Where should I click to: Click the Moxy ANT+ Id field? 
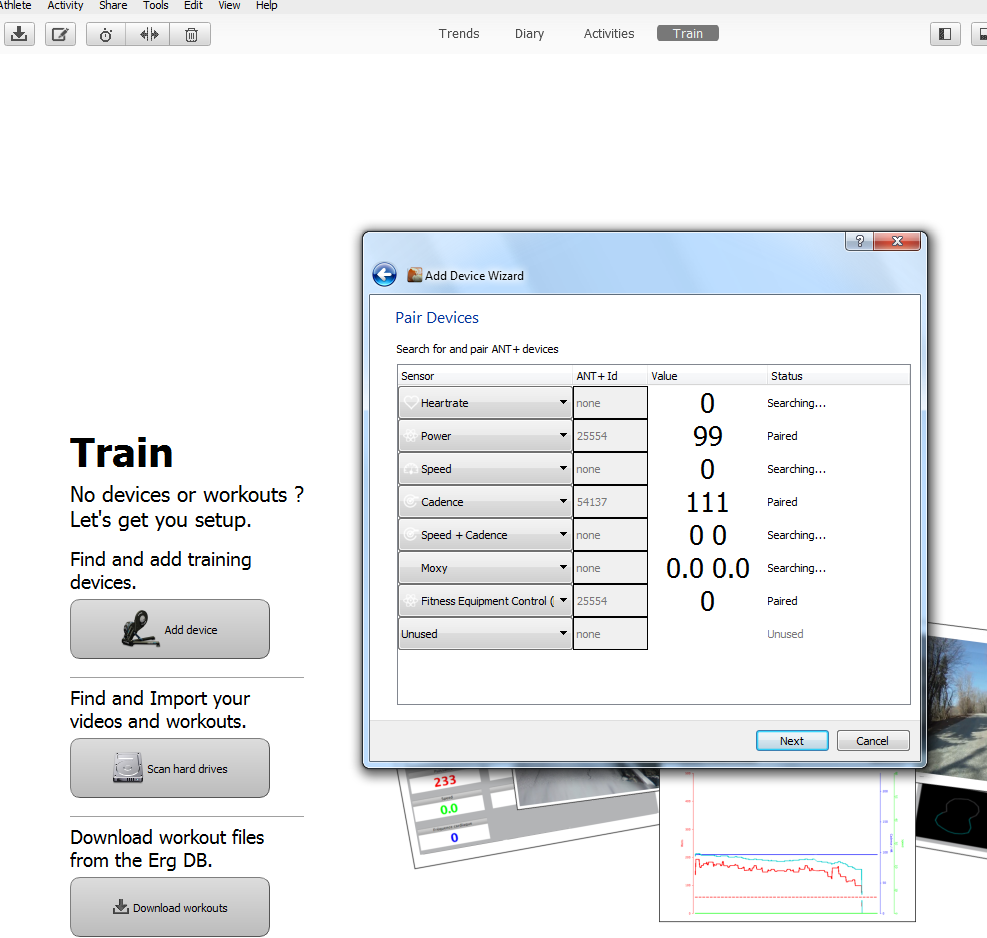610,568
